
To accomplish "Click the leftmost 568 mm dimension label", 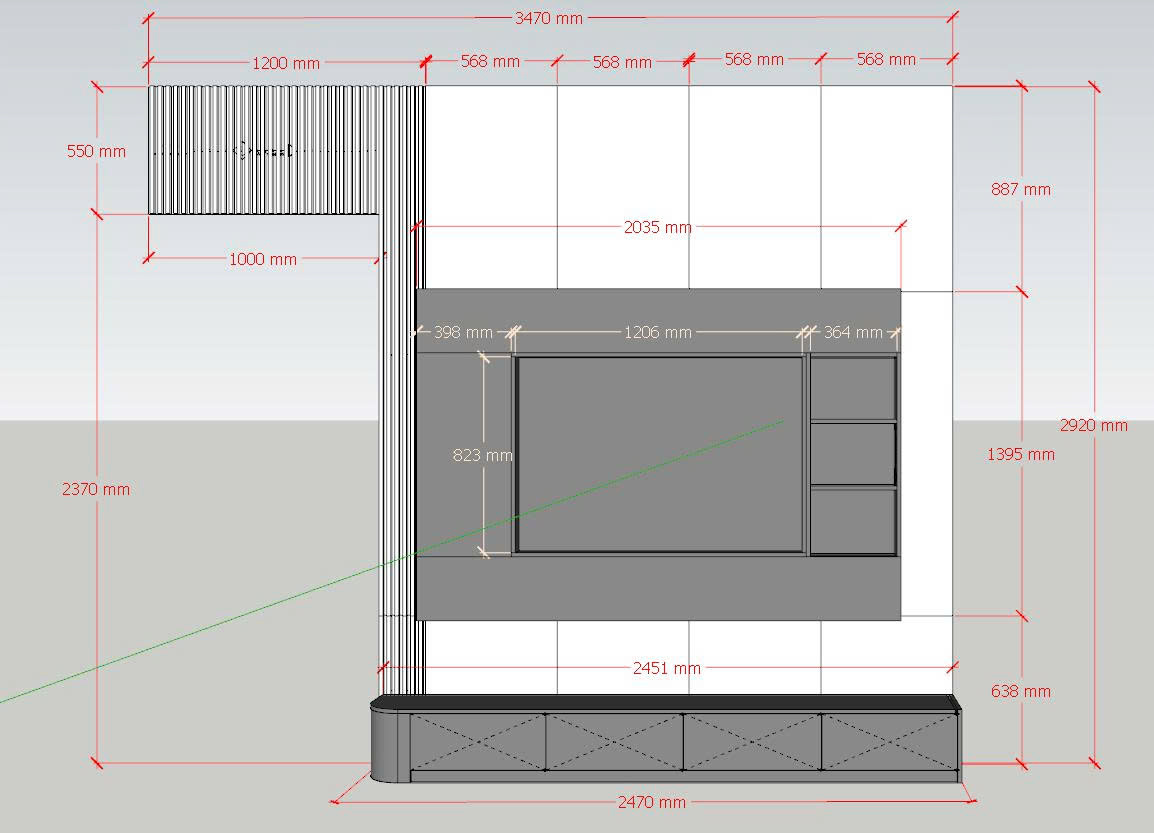I will (x=490, y=61).
